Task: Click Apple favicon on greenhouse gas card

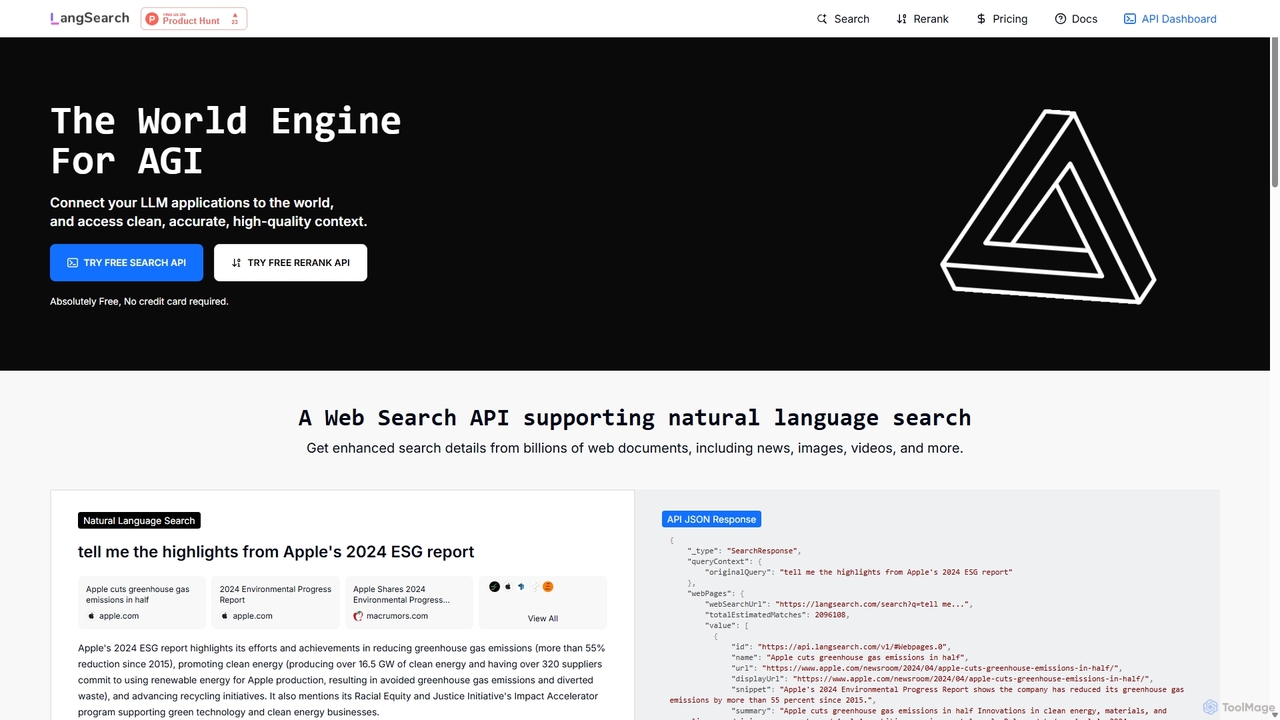Action: 91,616
